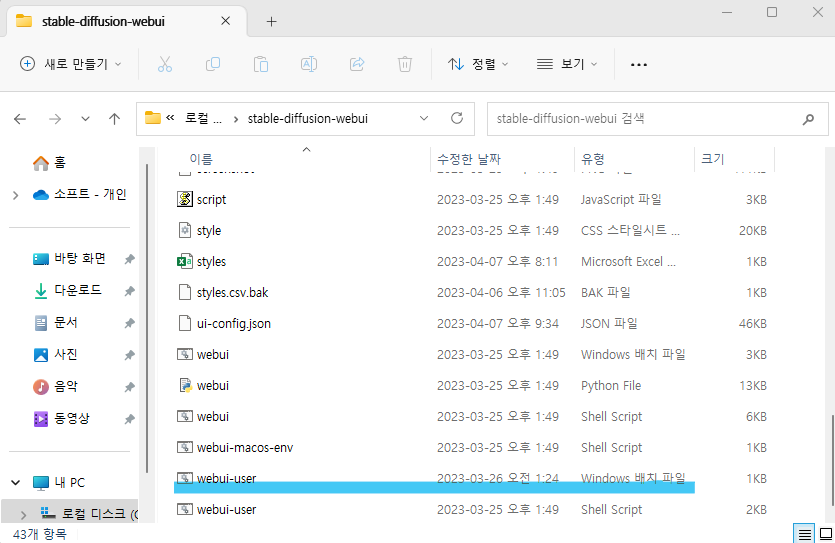Click the navigation pane scrollbar
The width and height of the screenshot is (835, 543).
point(147,319)
